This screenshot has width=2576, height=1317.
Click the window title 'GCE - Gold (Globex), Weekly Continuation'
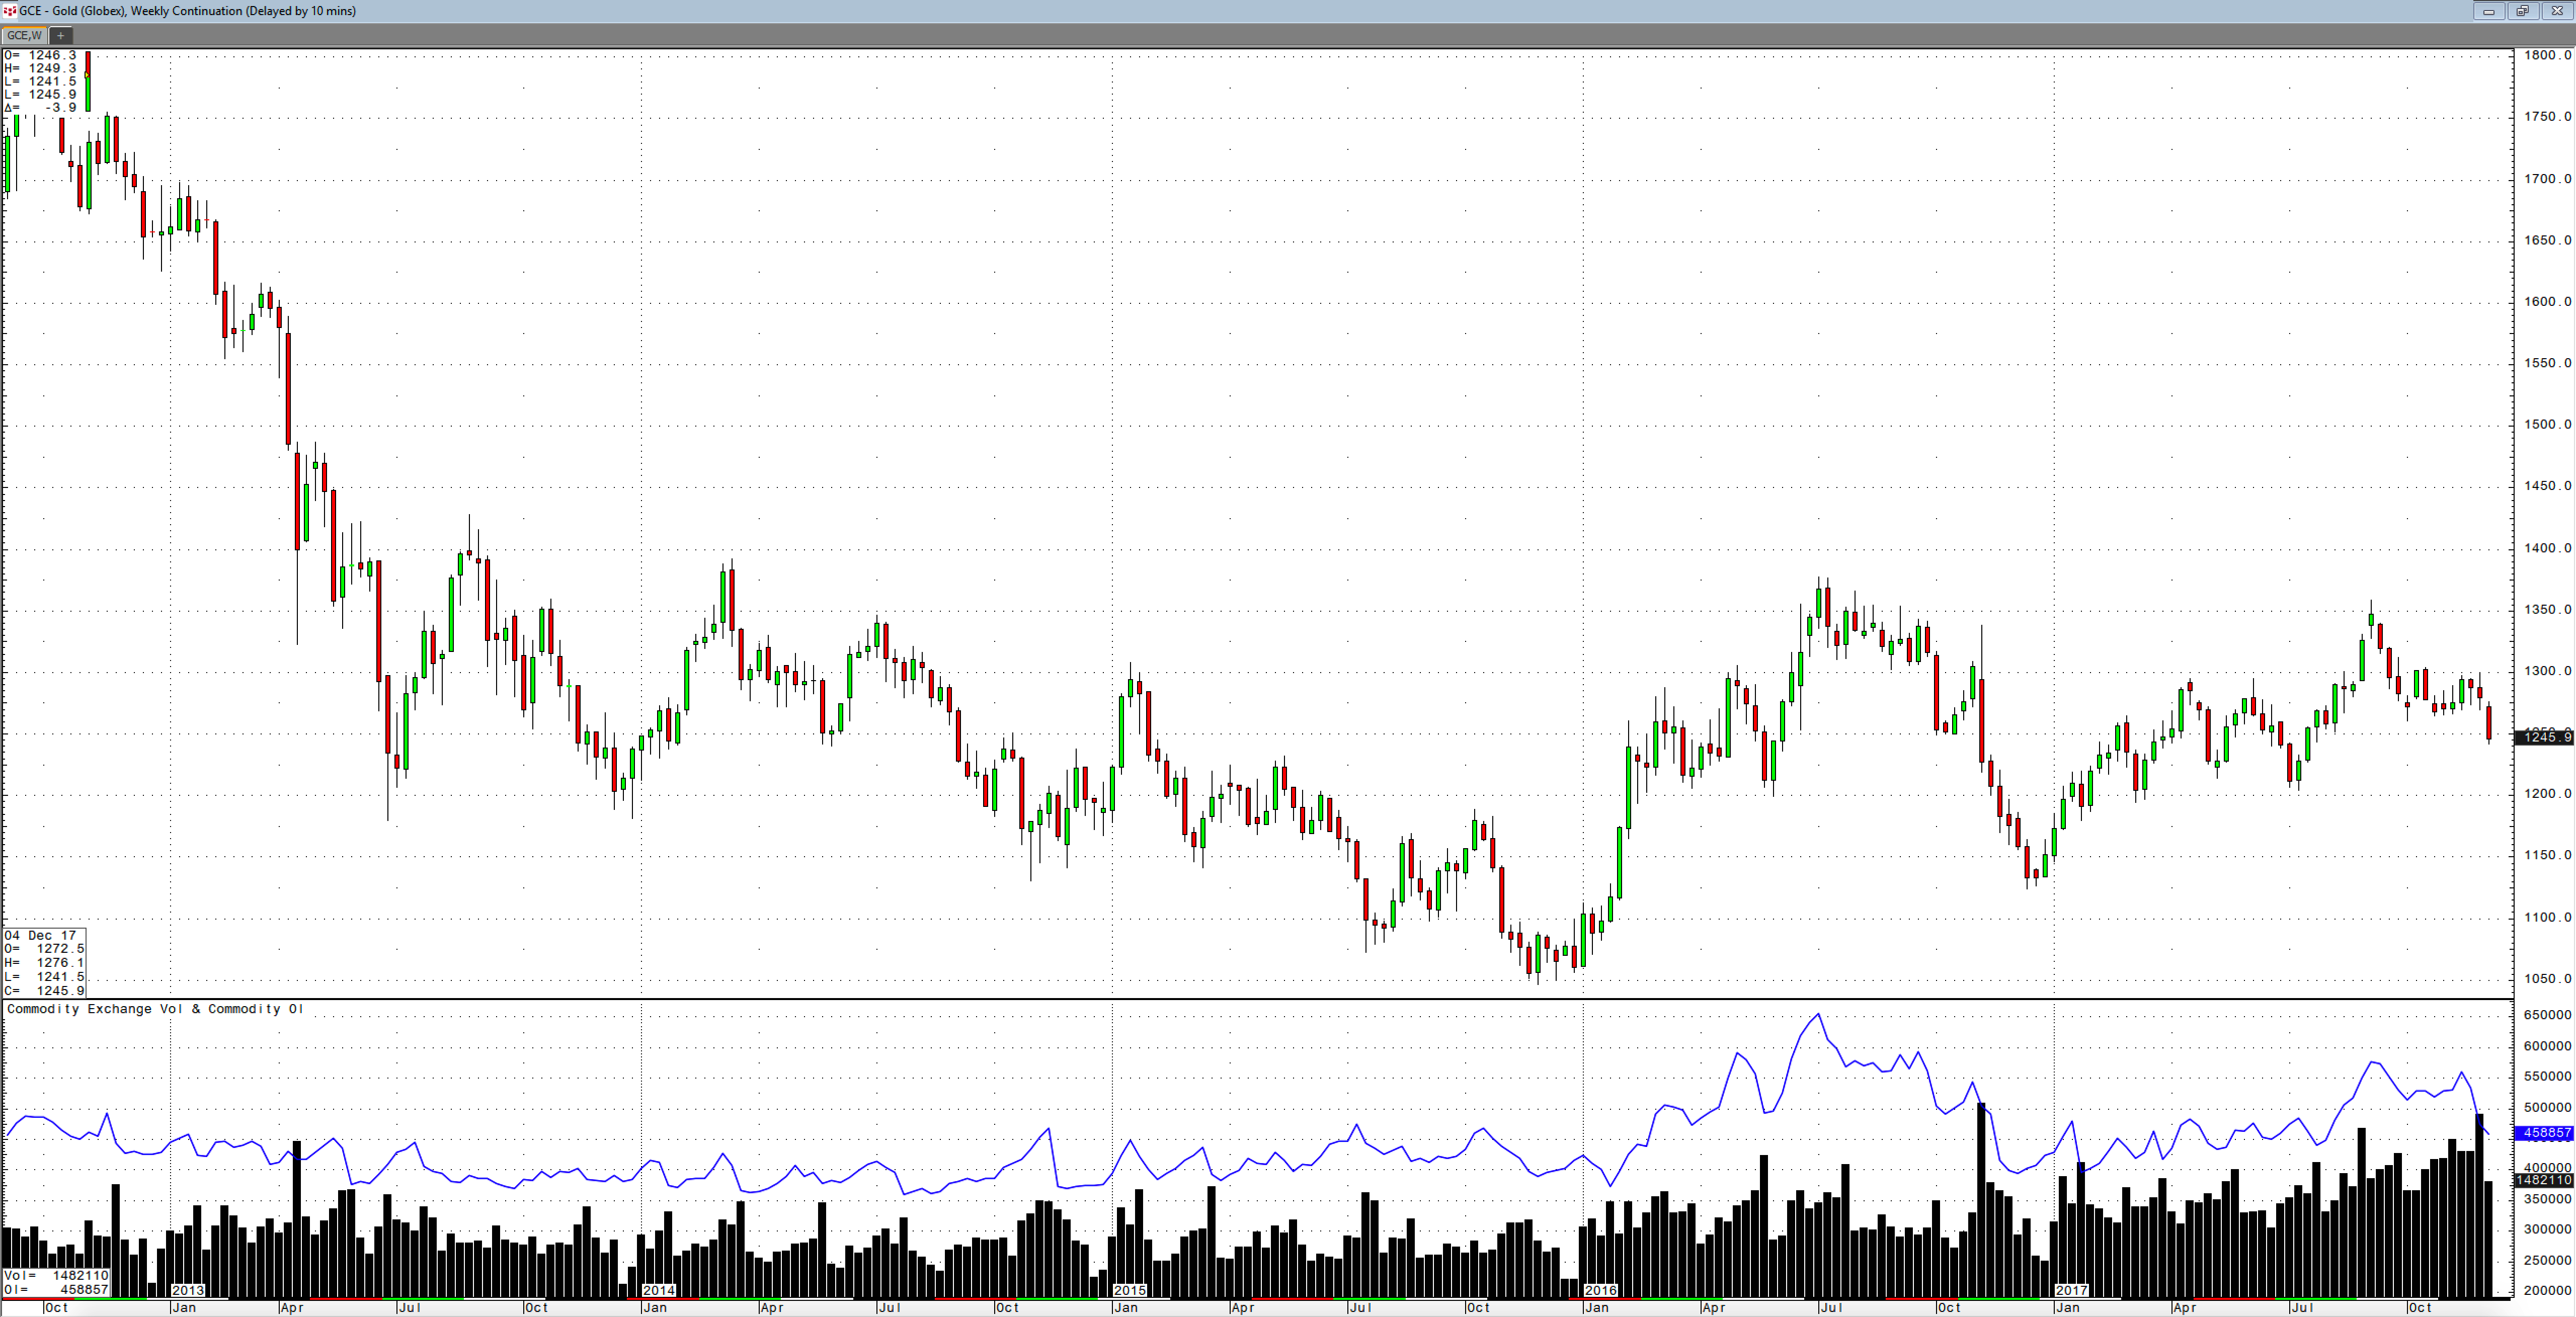[131, 11]
